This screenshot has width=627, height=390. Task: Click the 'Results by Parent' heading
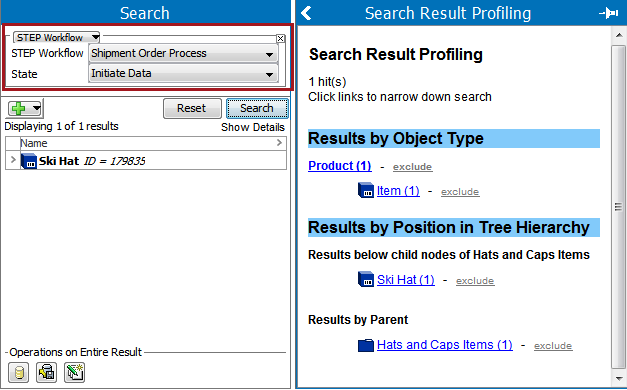click(358, 320)
